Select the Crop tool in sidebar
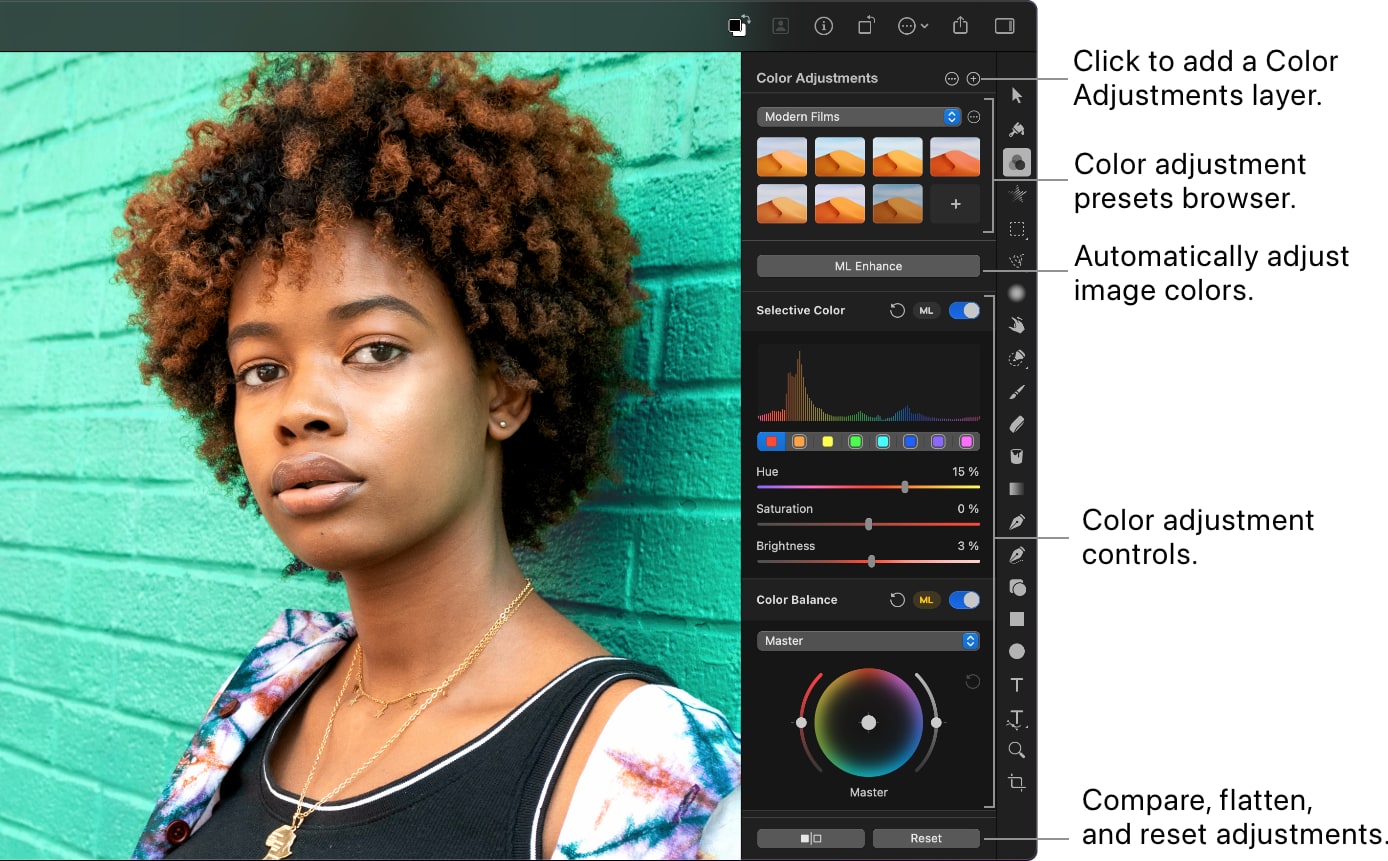This screenshot has height=861, width=1388. point(1017,783)
